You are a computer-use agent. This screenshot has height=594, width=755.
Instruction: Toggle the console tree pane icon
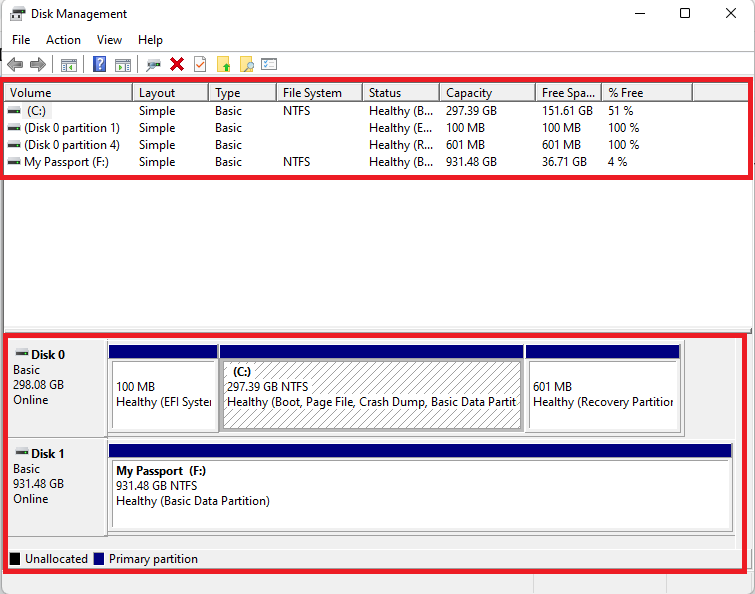(x=68, y=65)
